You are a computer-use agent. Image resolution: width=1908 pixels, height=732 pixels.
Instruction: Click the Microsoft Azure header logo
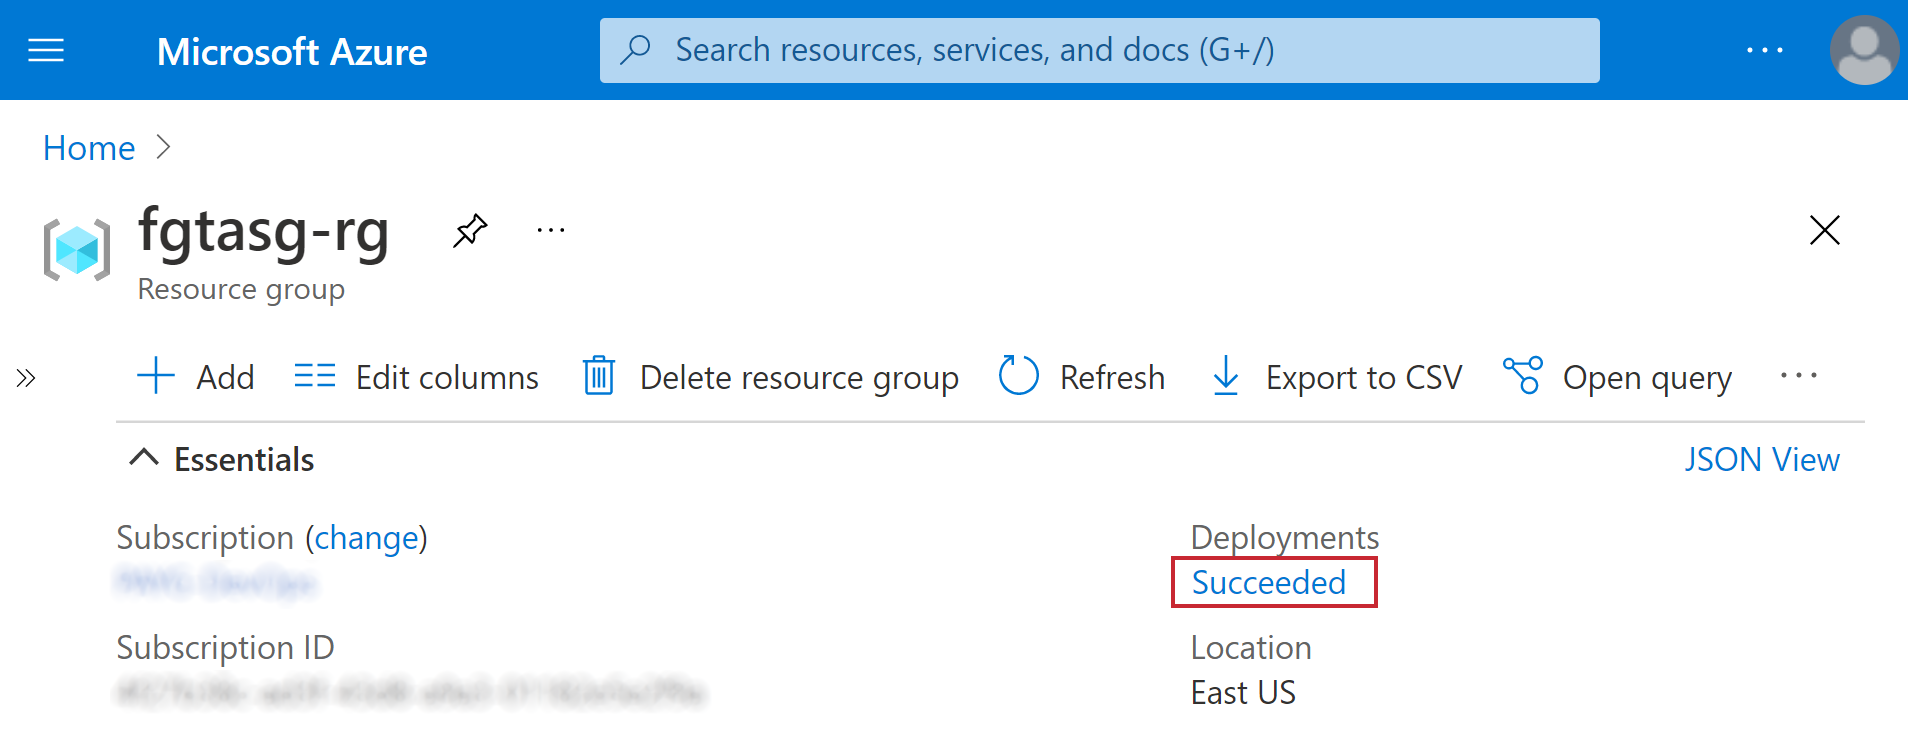click(291, 50)
